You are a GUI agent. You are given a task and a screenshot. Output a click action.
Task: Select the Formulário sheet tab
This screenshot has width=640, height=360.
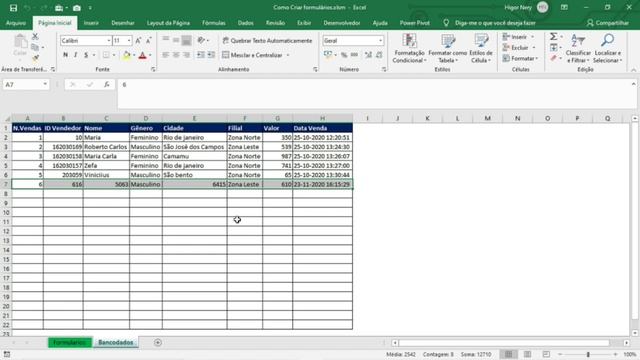[x=70, y=342]
